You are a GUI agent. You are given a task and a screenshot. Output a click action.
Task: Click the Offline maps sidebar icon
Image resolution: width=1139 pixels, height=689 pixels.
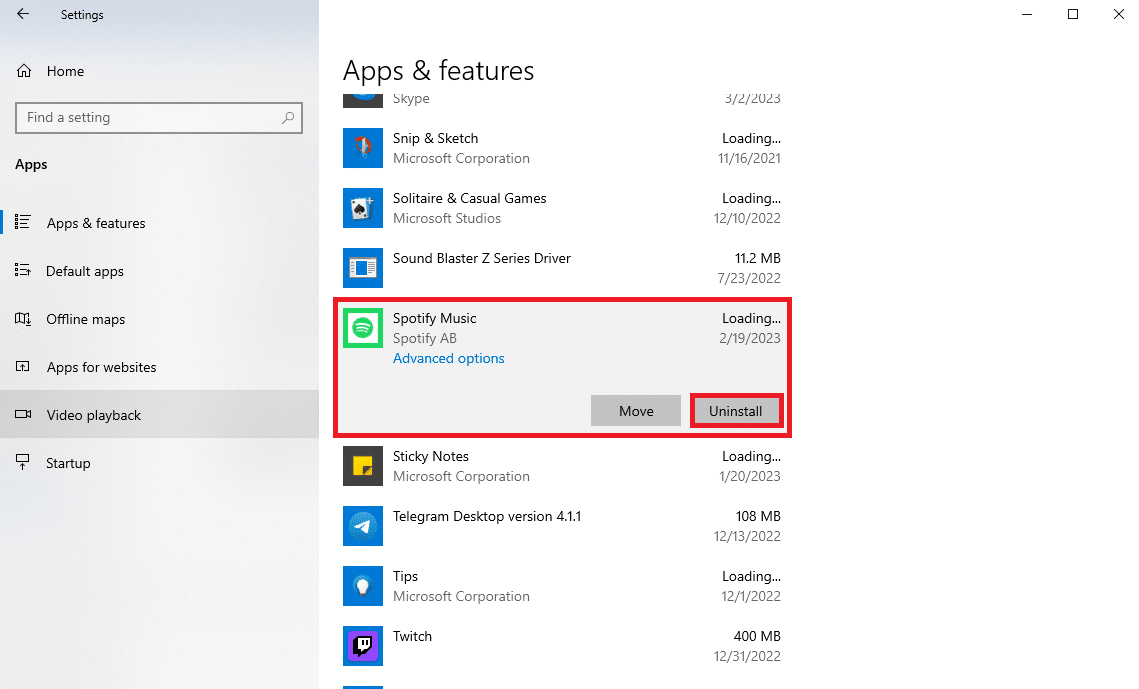click(x=23, y=319)
